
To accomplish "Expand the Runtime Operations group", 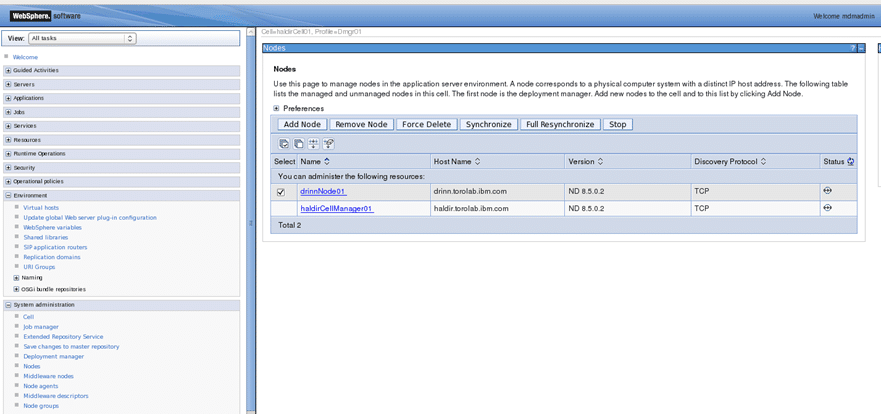I will 8,154.
